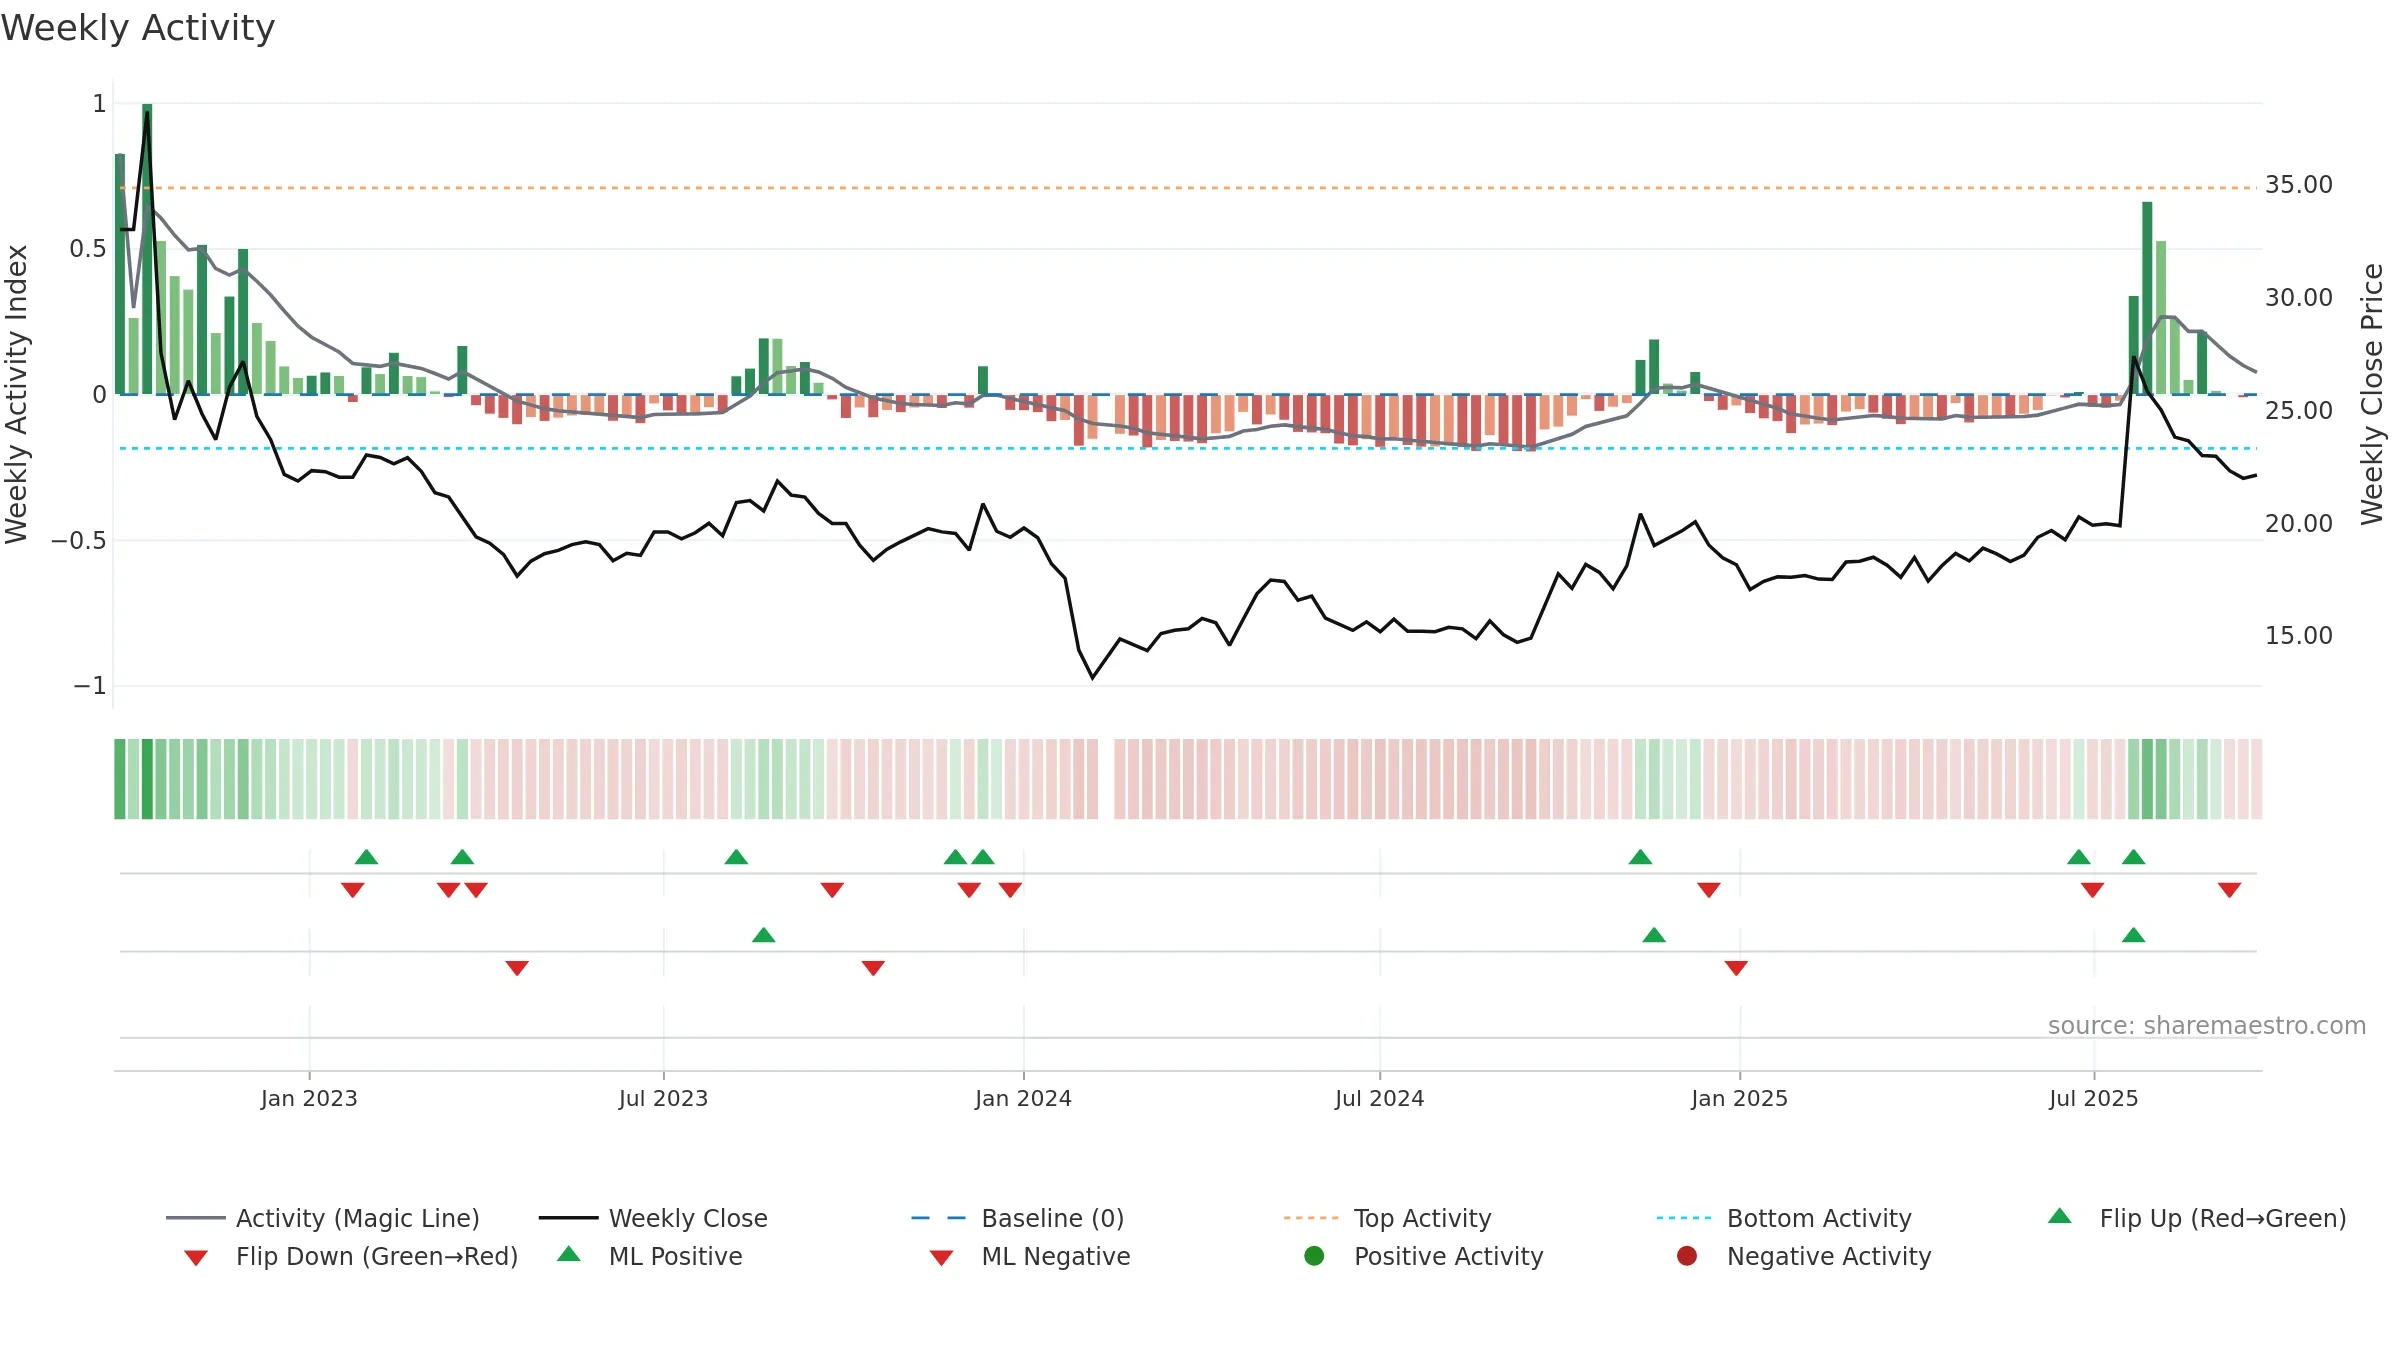Click the Jul 2024 axis label
The image size is (2400, 1350).
tap(1379, 1098)
